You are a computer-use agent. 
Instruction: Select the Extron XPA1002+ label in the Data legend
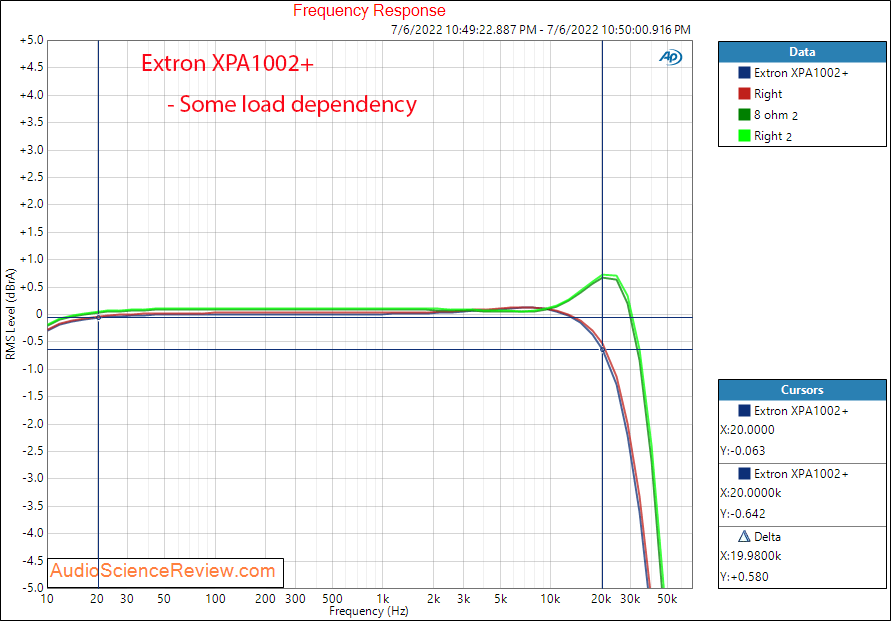click(x=801, y=73)
